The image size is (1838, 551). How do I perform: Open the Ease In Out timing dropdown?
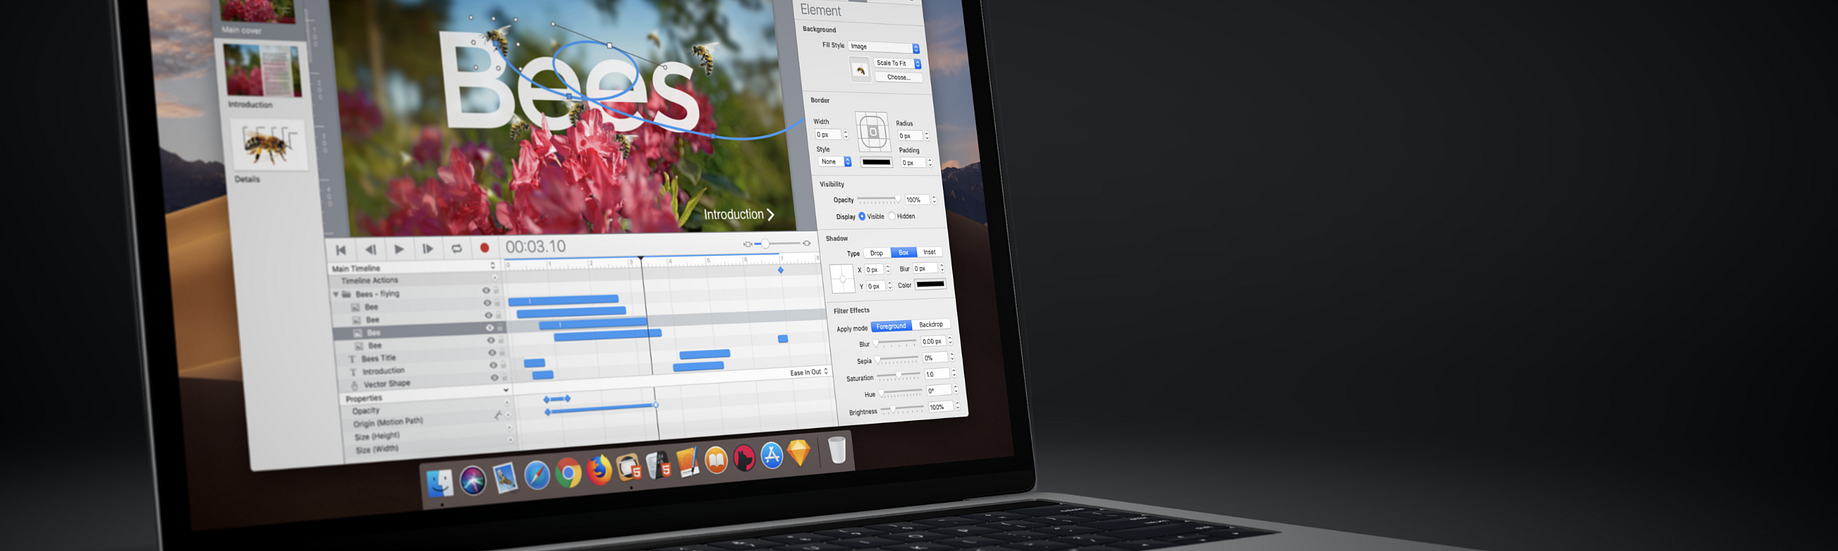tap(809, 372)
